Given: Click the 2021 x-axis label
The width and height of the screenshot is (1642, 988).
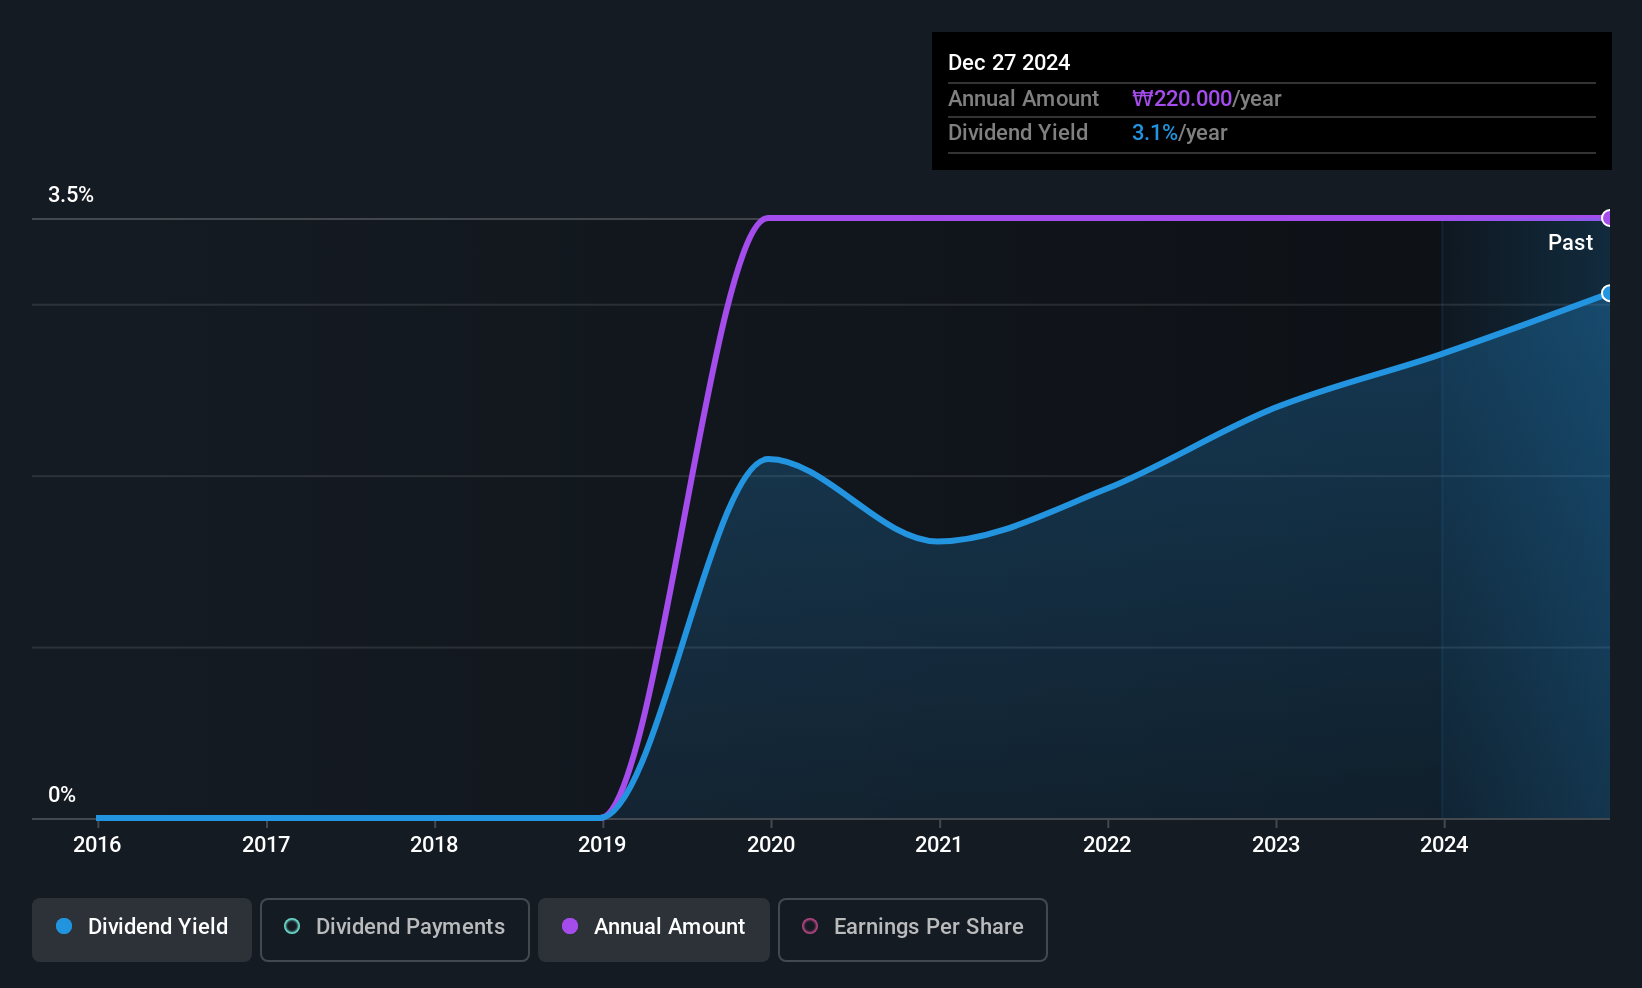Looking at the screenshot, I should pos(939,845).
